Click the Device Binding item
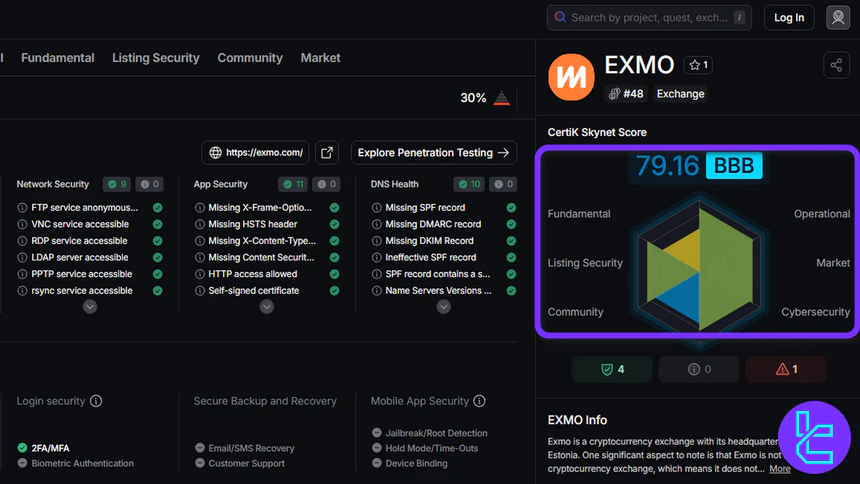The image size is (860, 484). [x=416, y=463]
